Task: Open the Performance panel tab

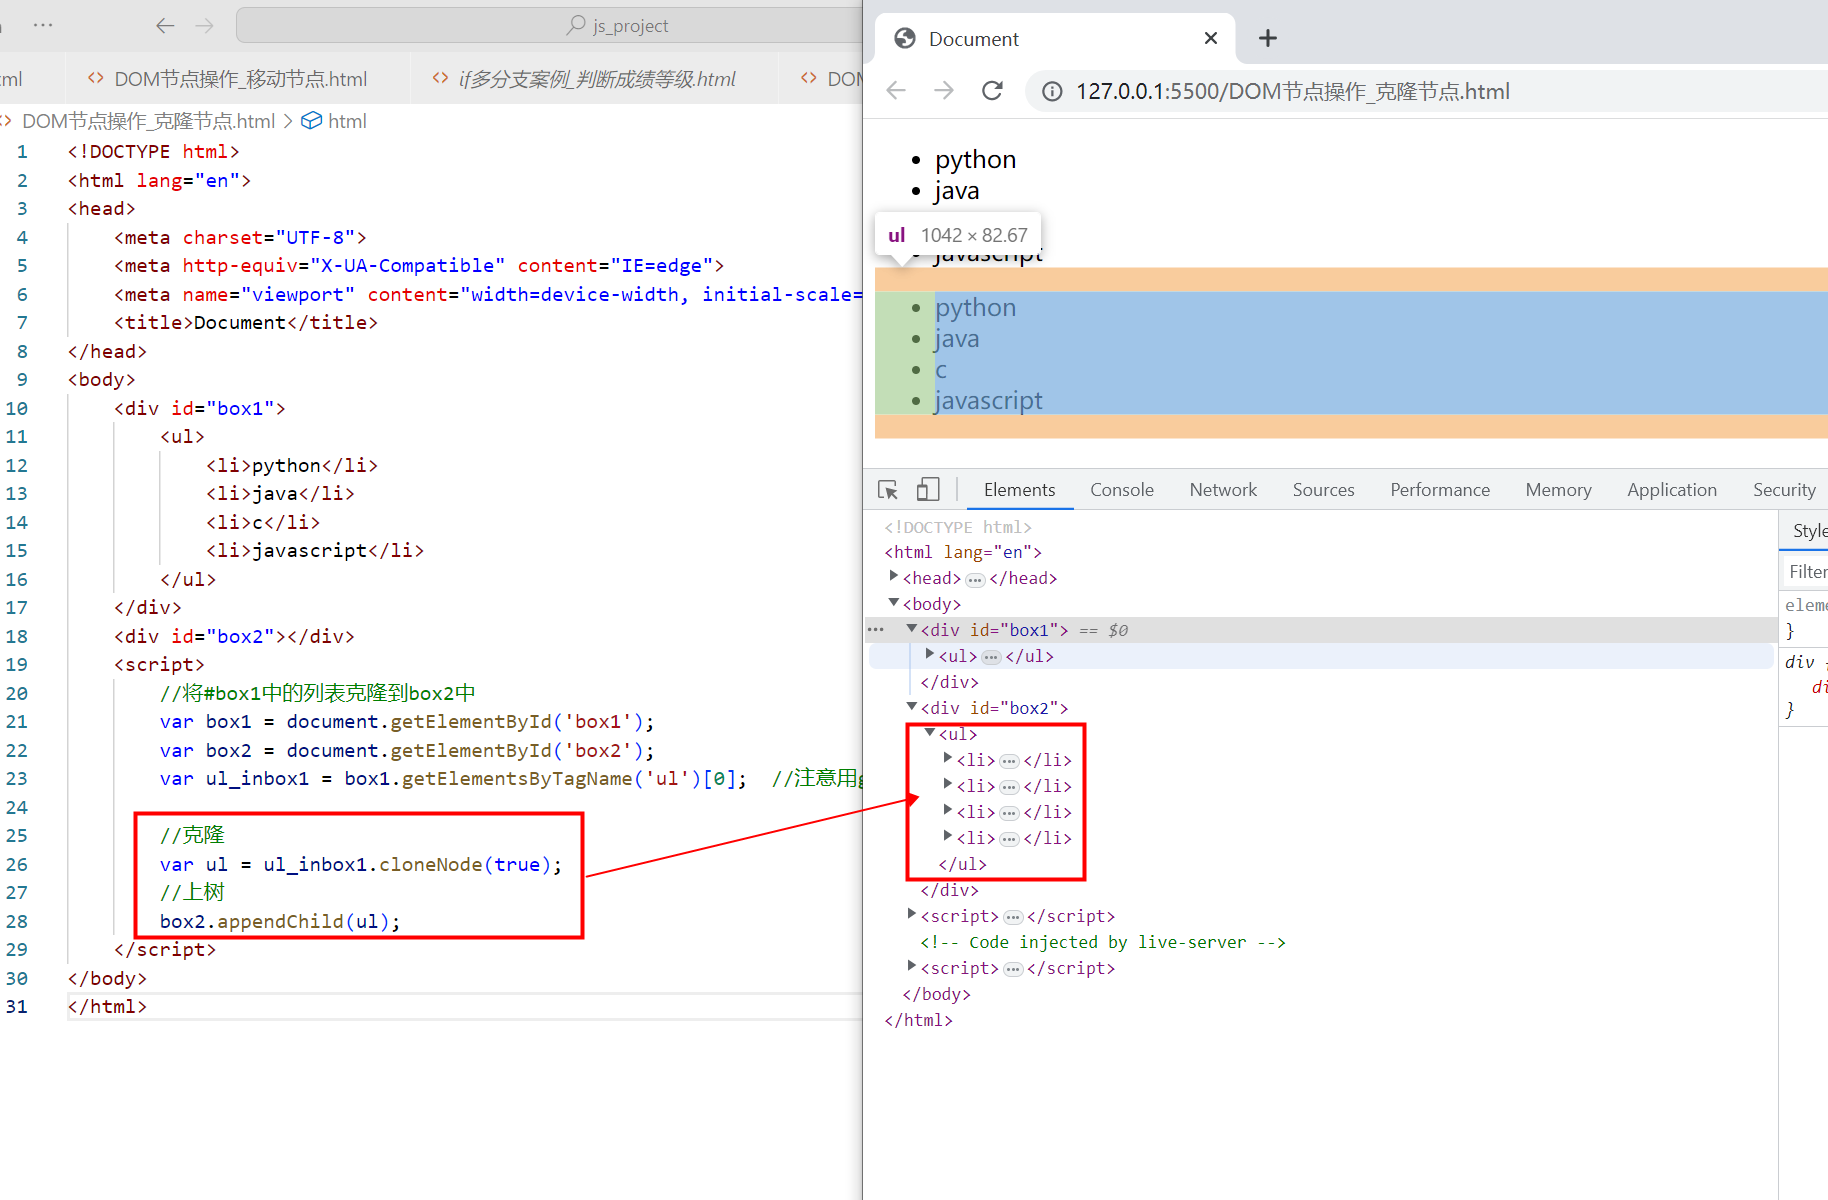Action: pos(1440,490)
